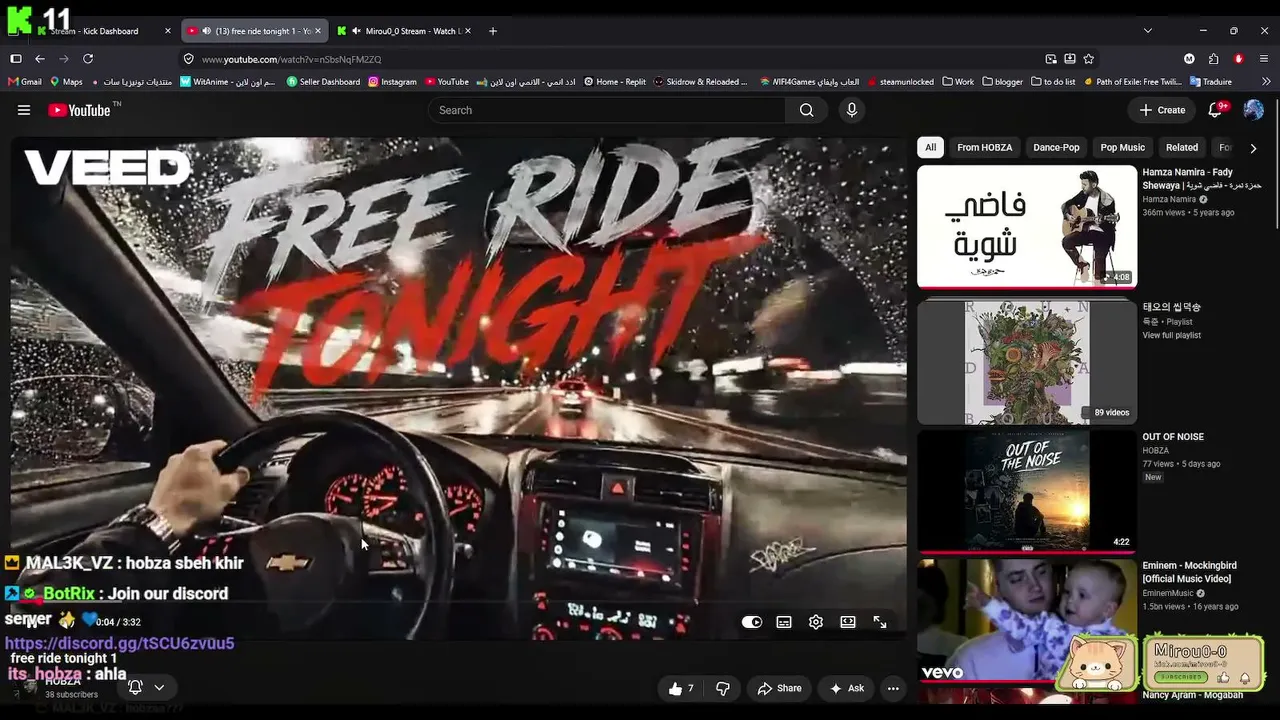Dislike the video
The width and height of the screenshot is (1280, 720).
pyautogui.click(x=722, y=688)
